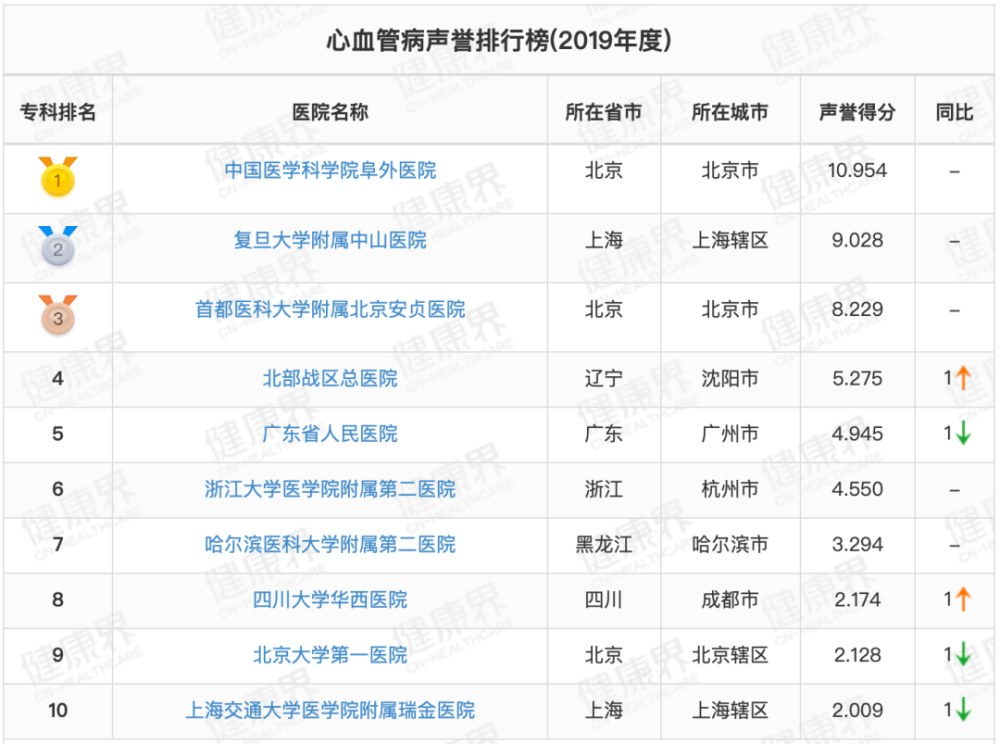This screenshot has height=744, width=1000.
Task: Select the score 2.174
Action: coord(857,599)
